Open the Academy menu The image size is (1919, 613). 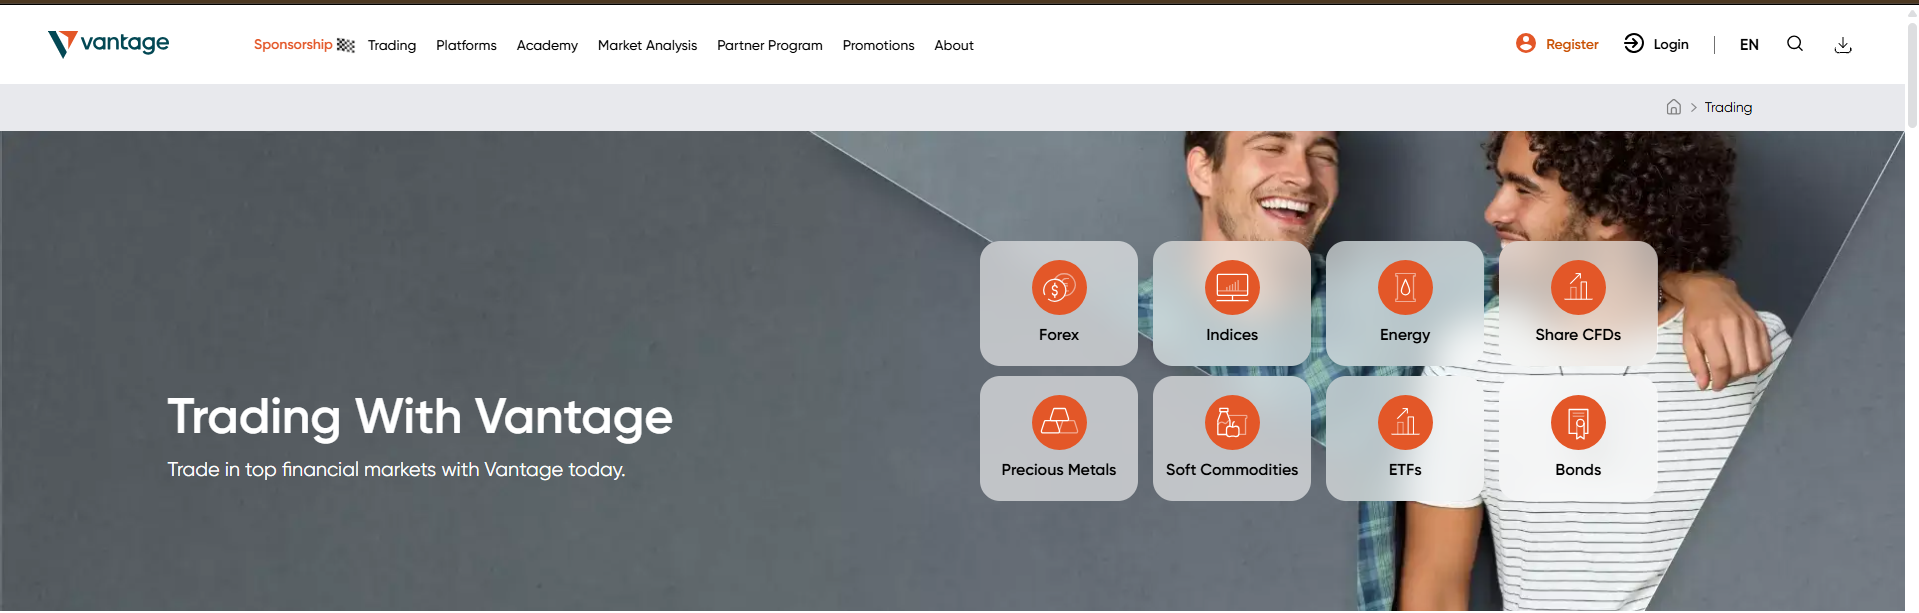[x=547, y=45]
